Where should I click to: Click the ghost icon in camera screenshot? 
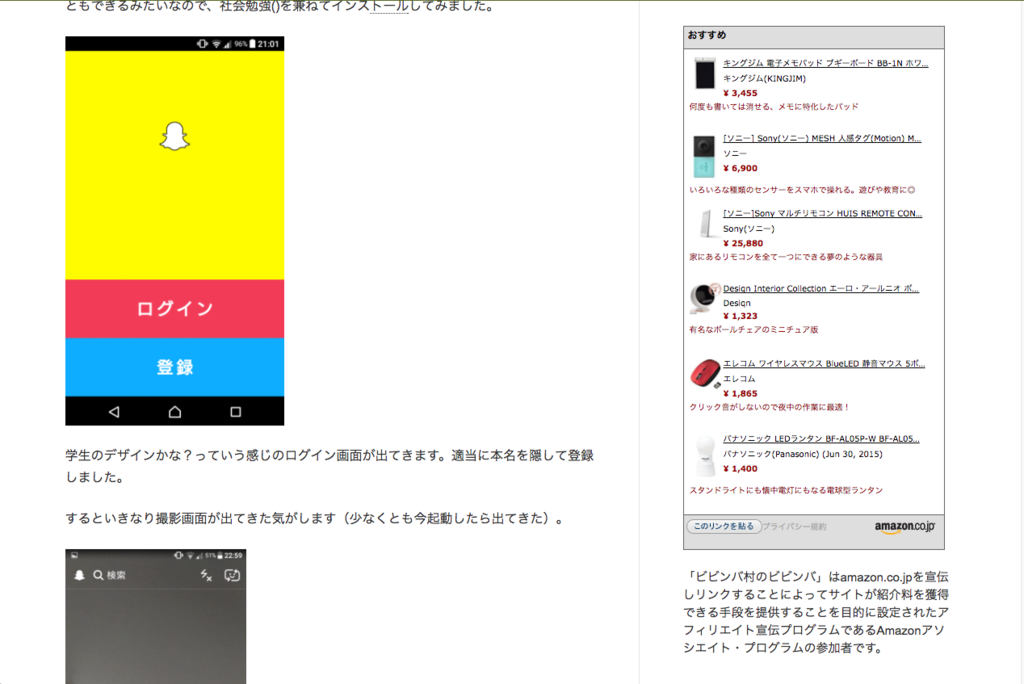click(79, 575)
